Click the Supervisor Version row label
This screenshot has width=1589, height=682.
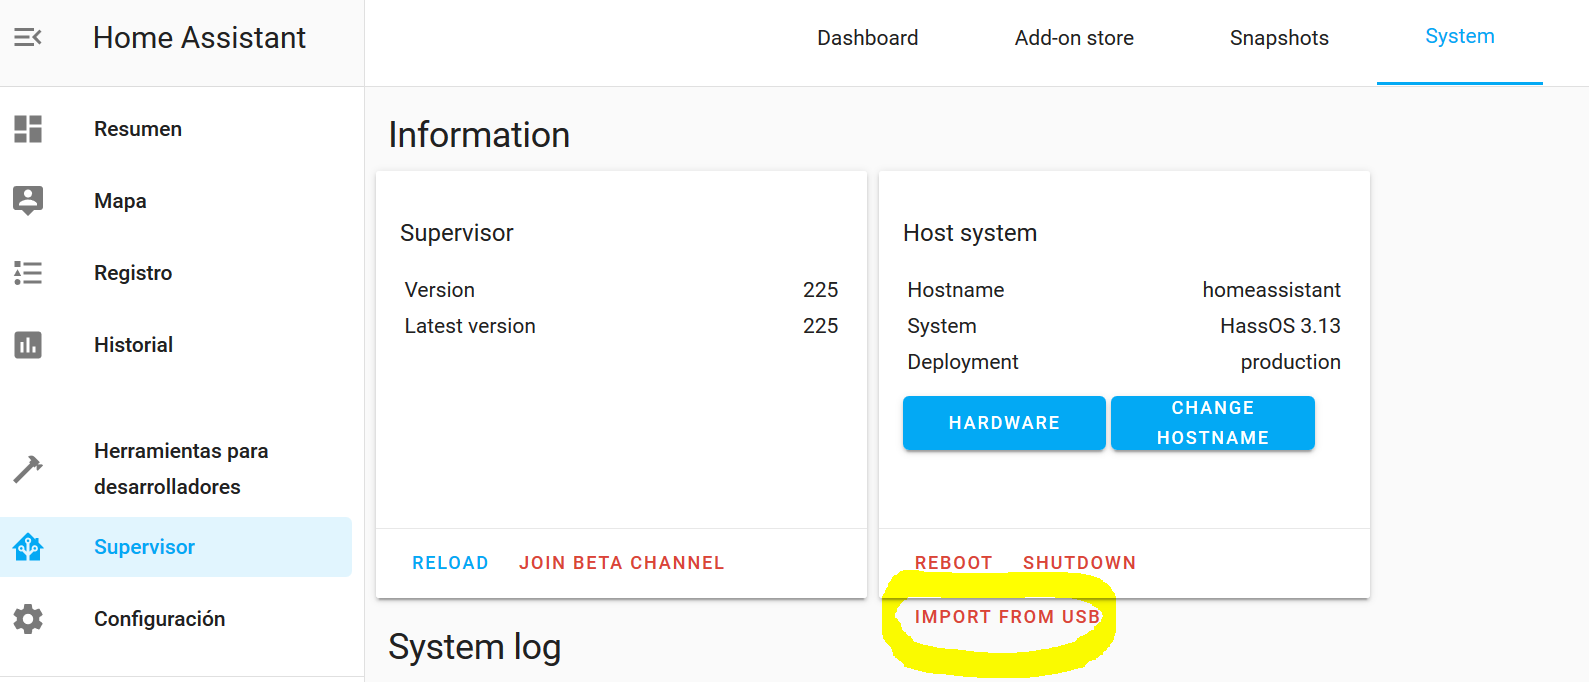[x=439, y=290]
